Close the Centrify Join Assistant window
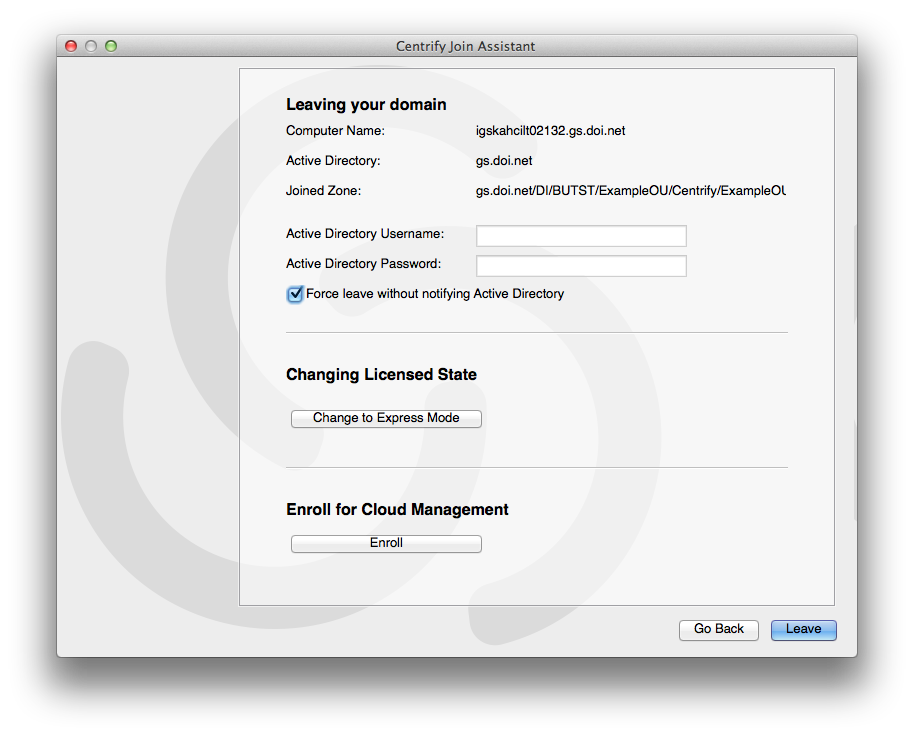 (71, 46)
